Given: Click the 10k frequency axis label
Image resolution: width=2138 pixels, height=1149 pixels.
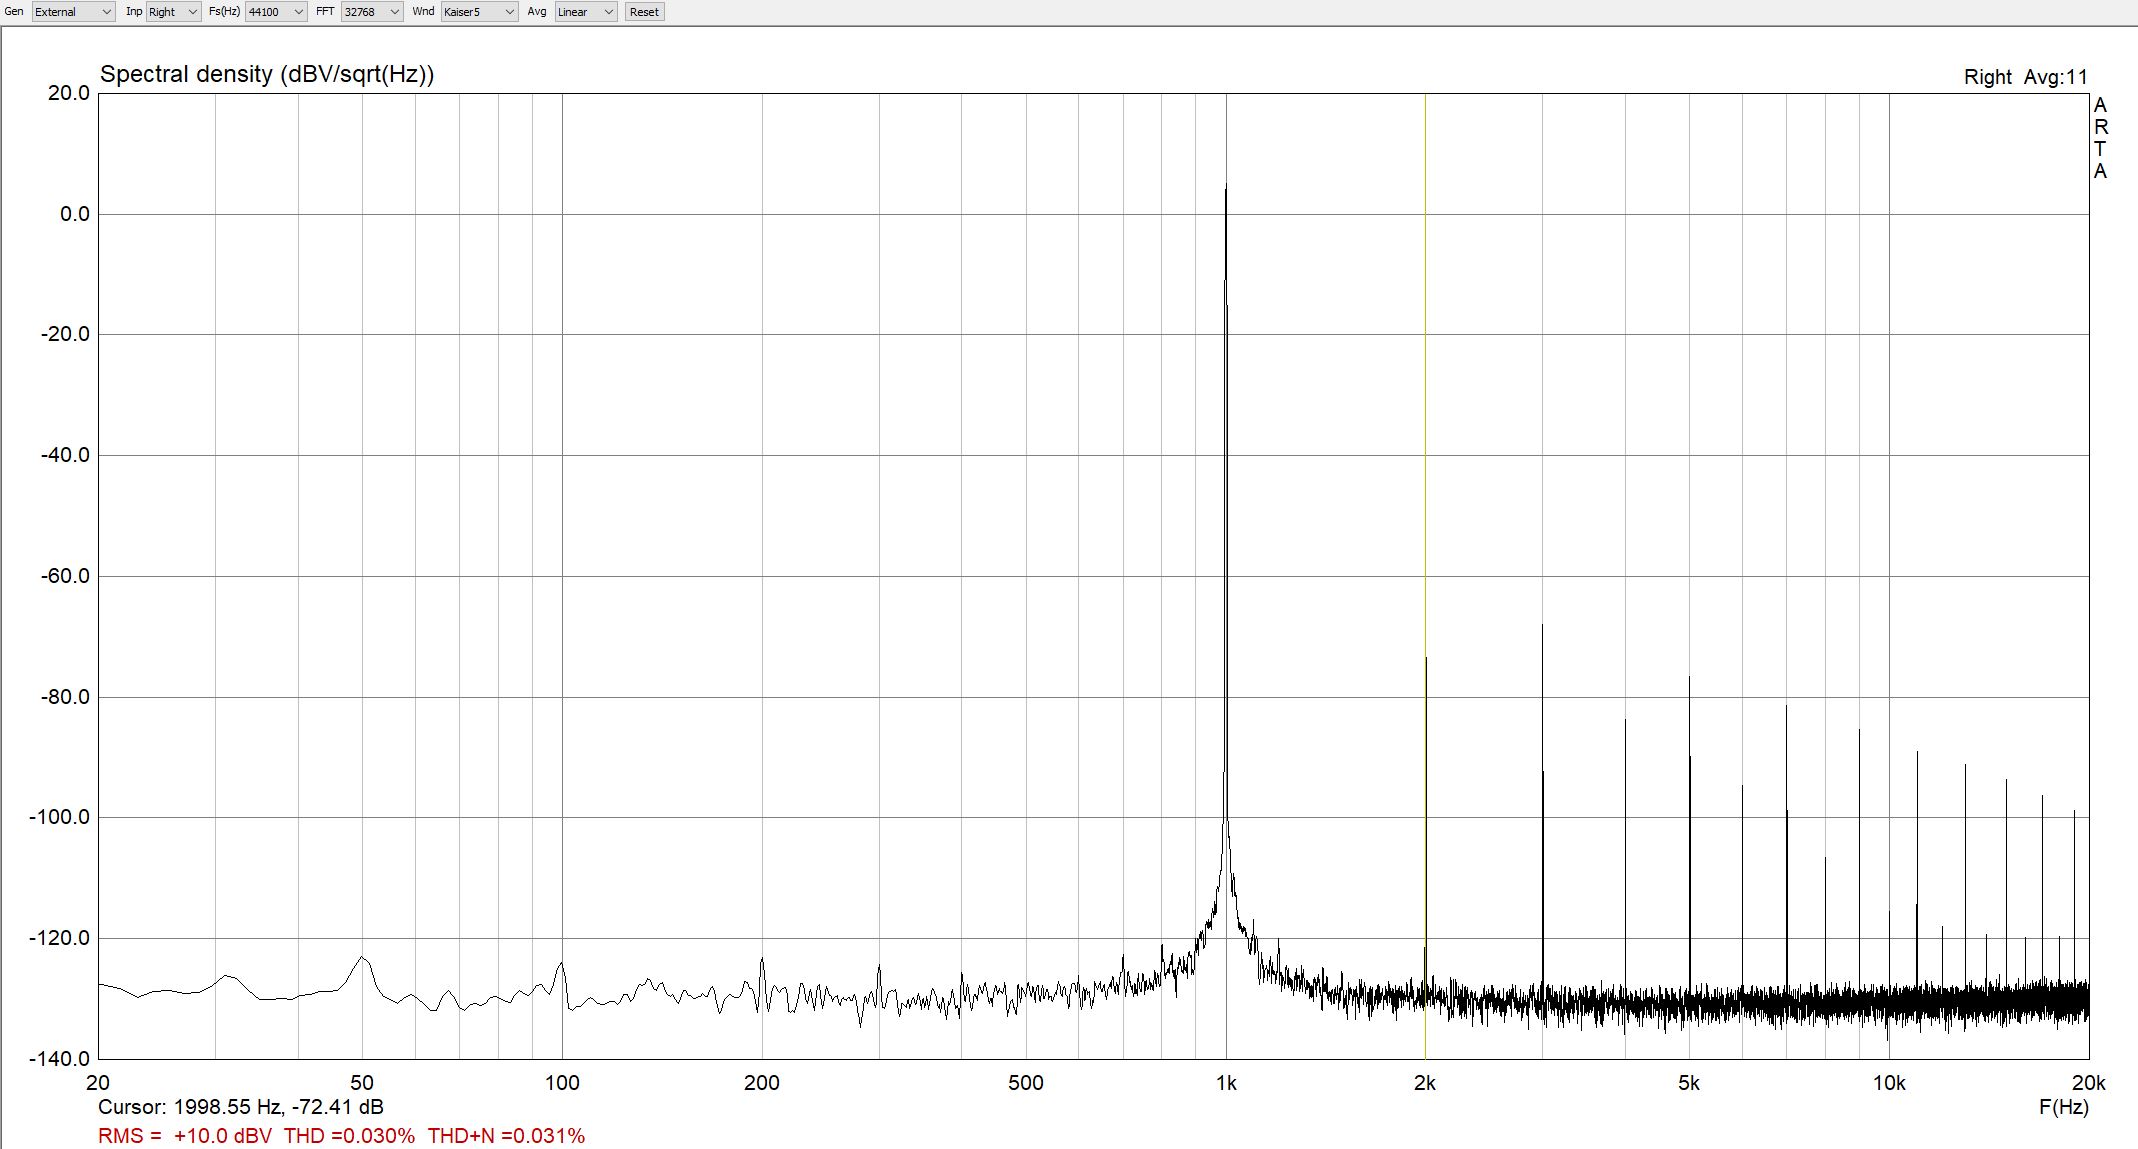Looking at the screenshot, I should pyautogui.click(x=1889, y=1083).
